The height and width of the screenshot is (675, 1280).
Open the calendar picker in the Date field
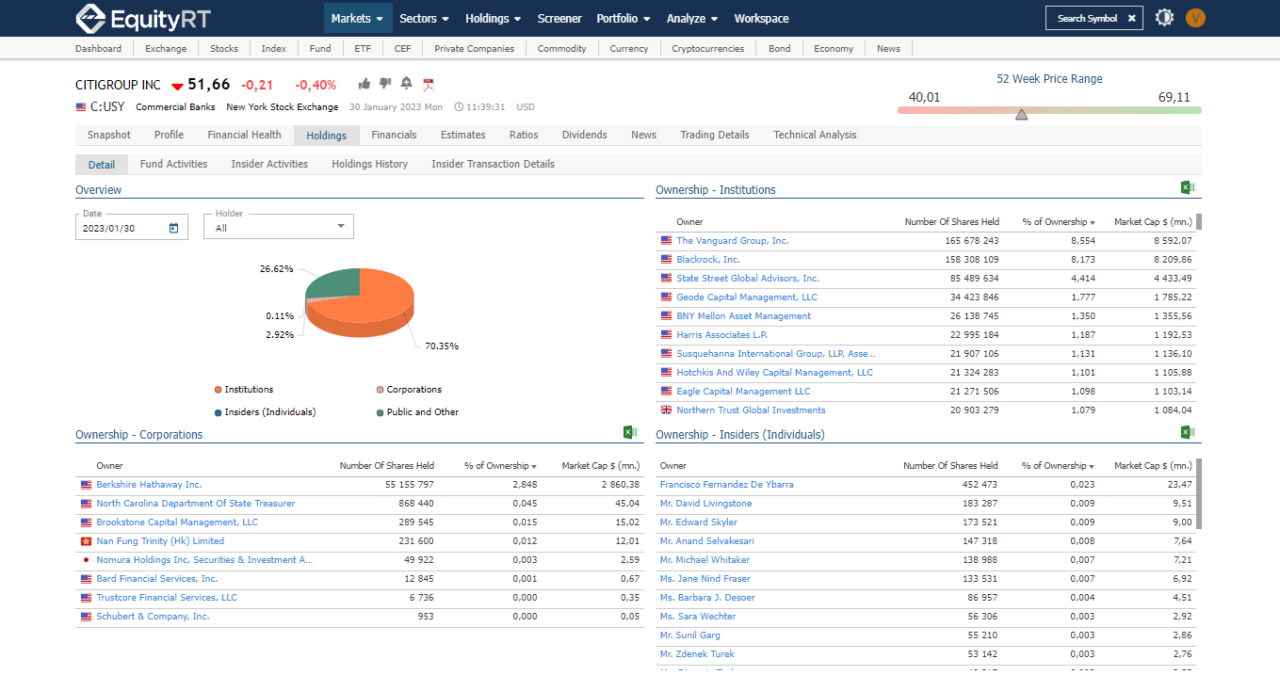173,228
